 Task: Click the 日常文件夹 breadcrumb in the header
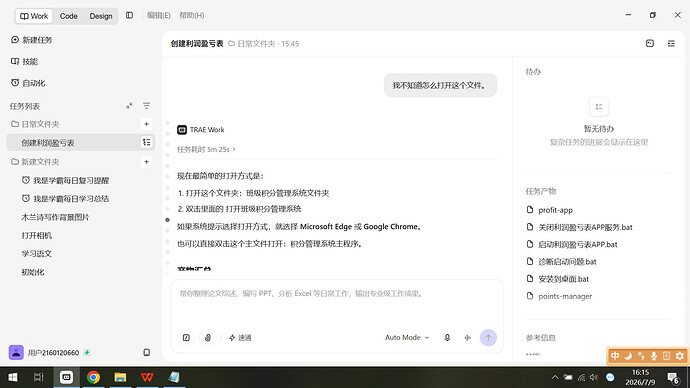coord(252,44)
